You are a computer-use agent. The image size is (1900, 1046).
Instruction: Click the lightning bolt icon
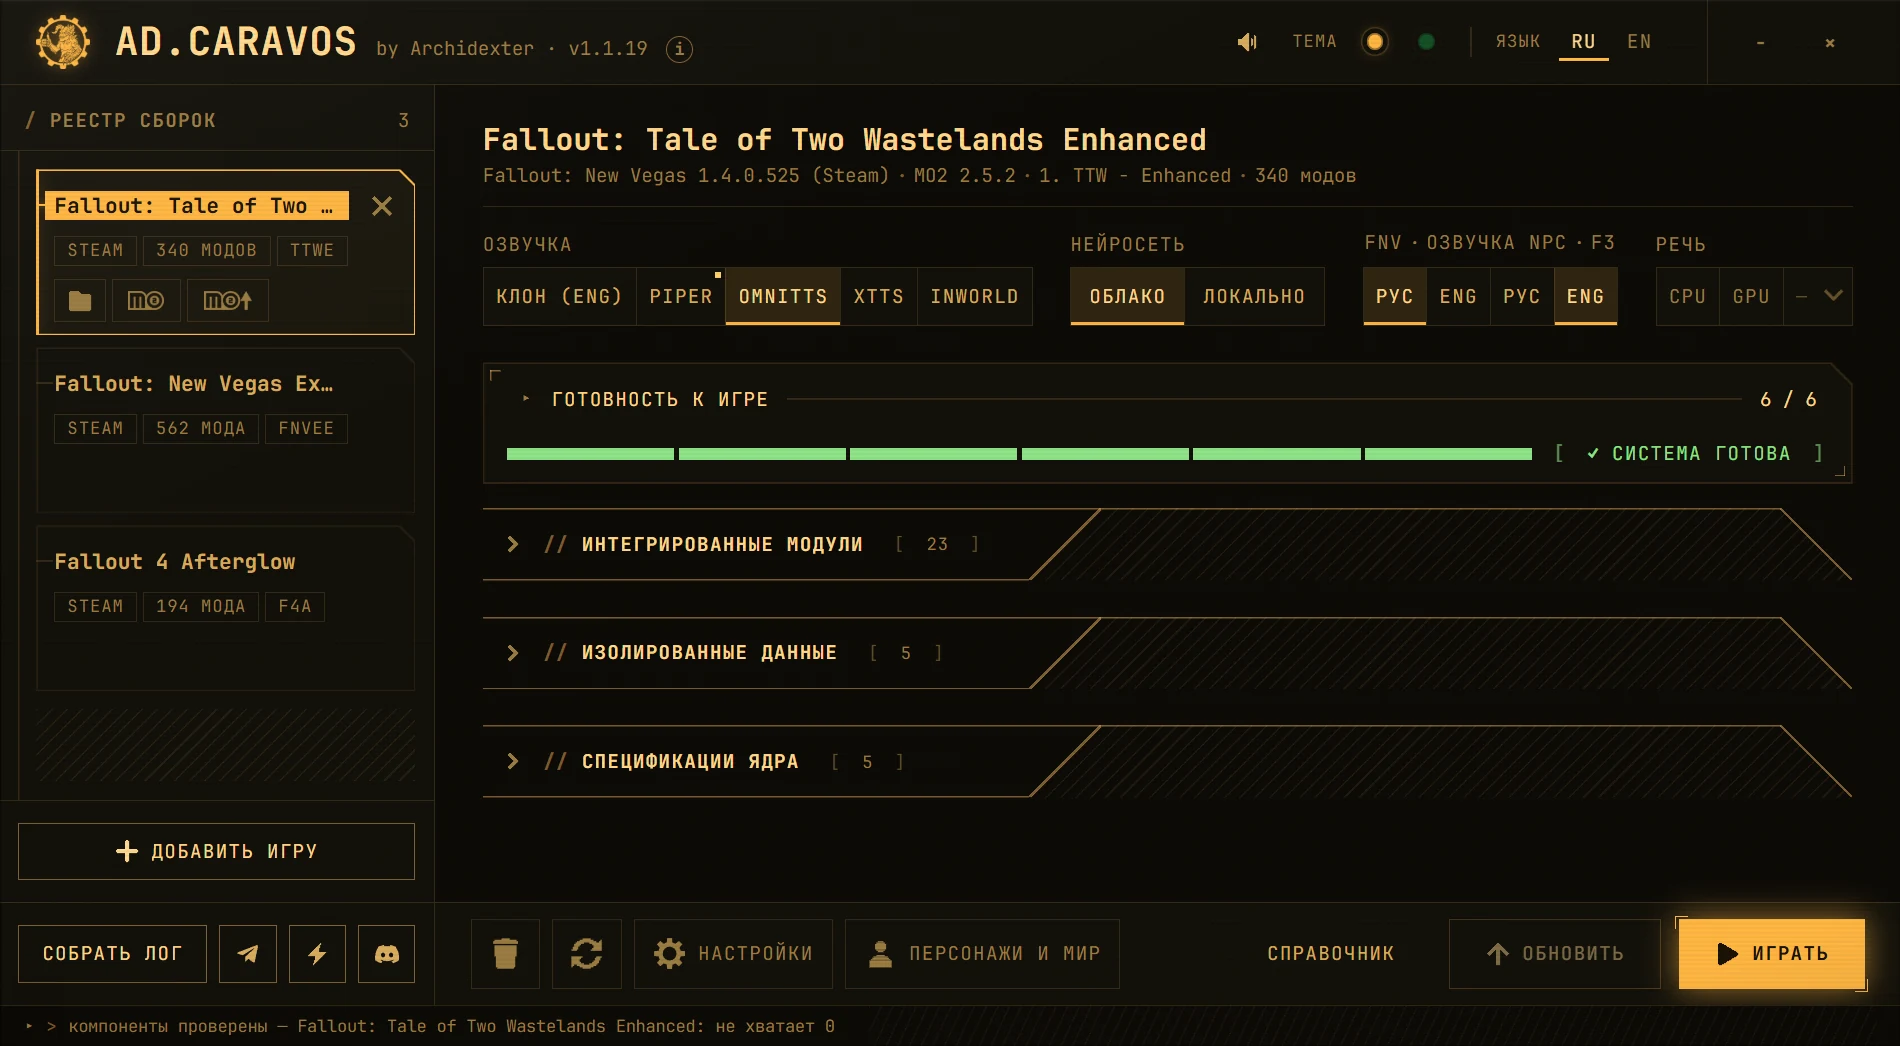[x=317, y=954]
